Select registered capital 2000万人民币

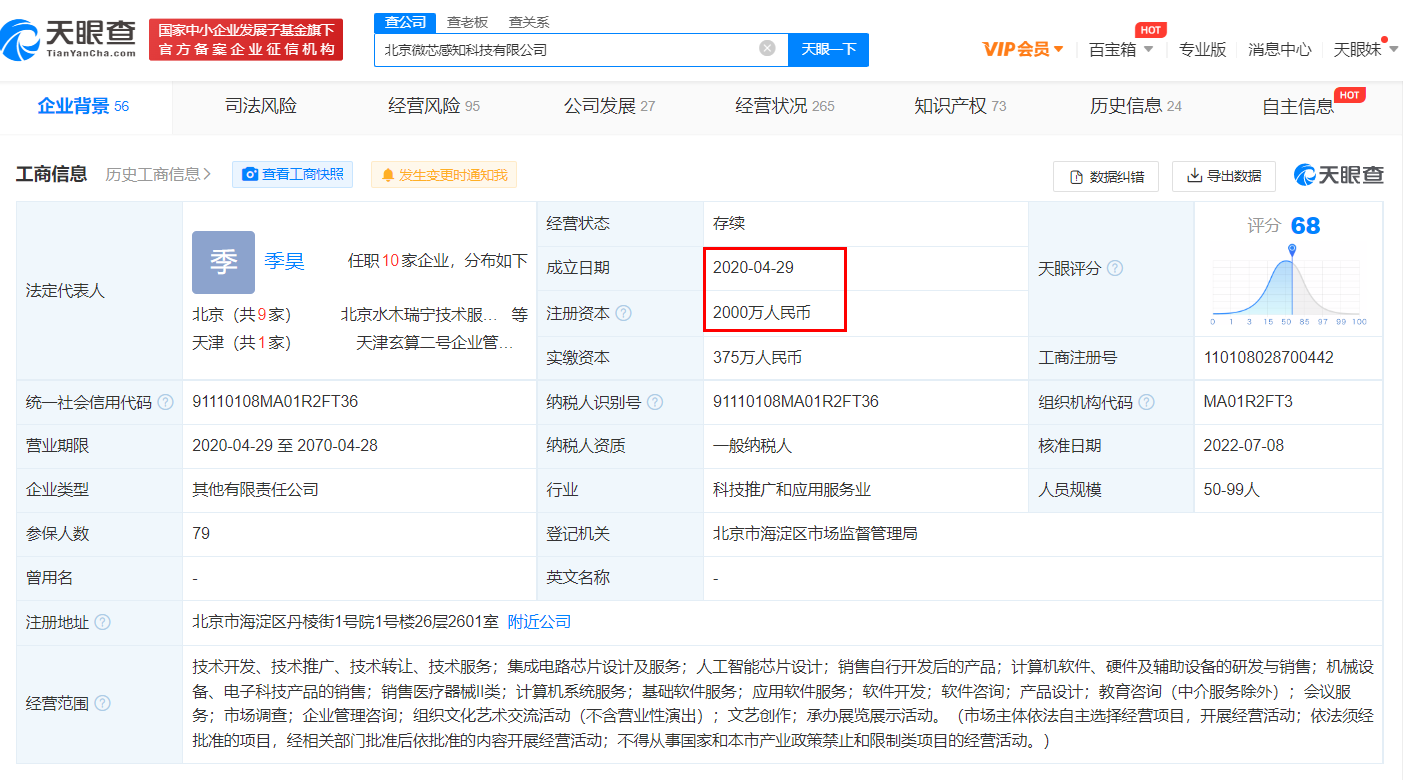(762, 314)
